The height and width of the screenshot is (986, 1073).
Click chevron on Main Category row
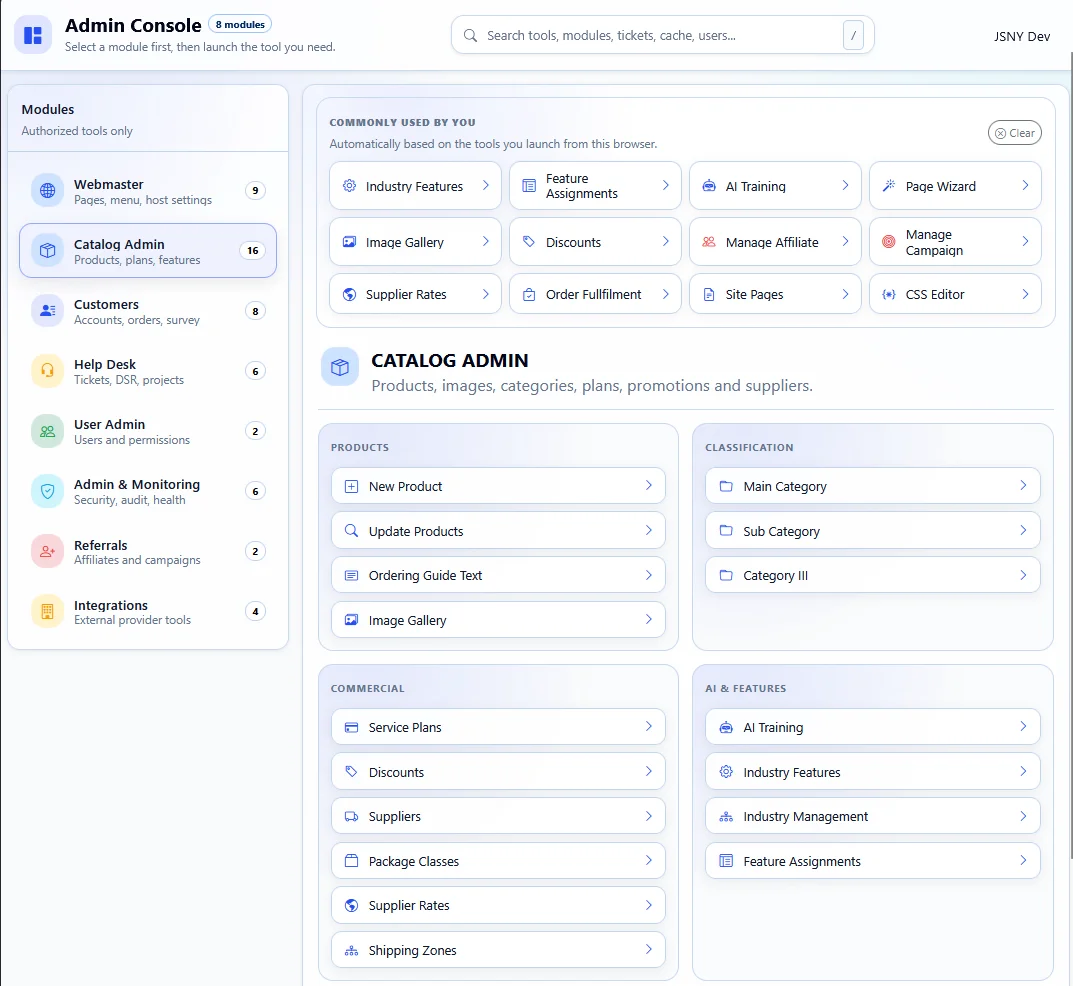[1023, 485]
